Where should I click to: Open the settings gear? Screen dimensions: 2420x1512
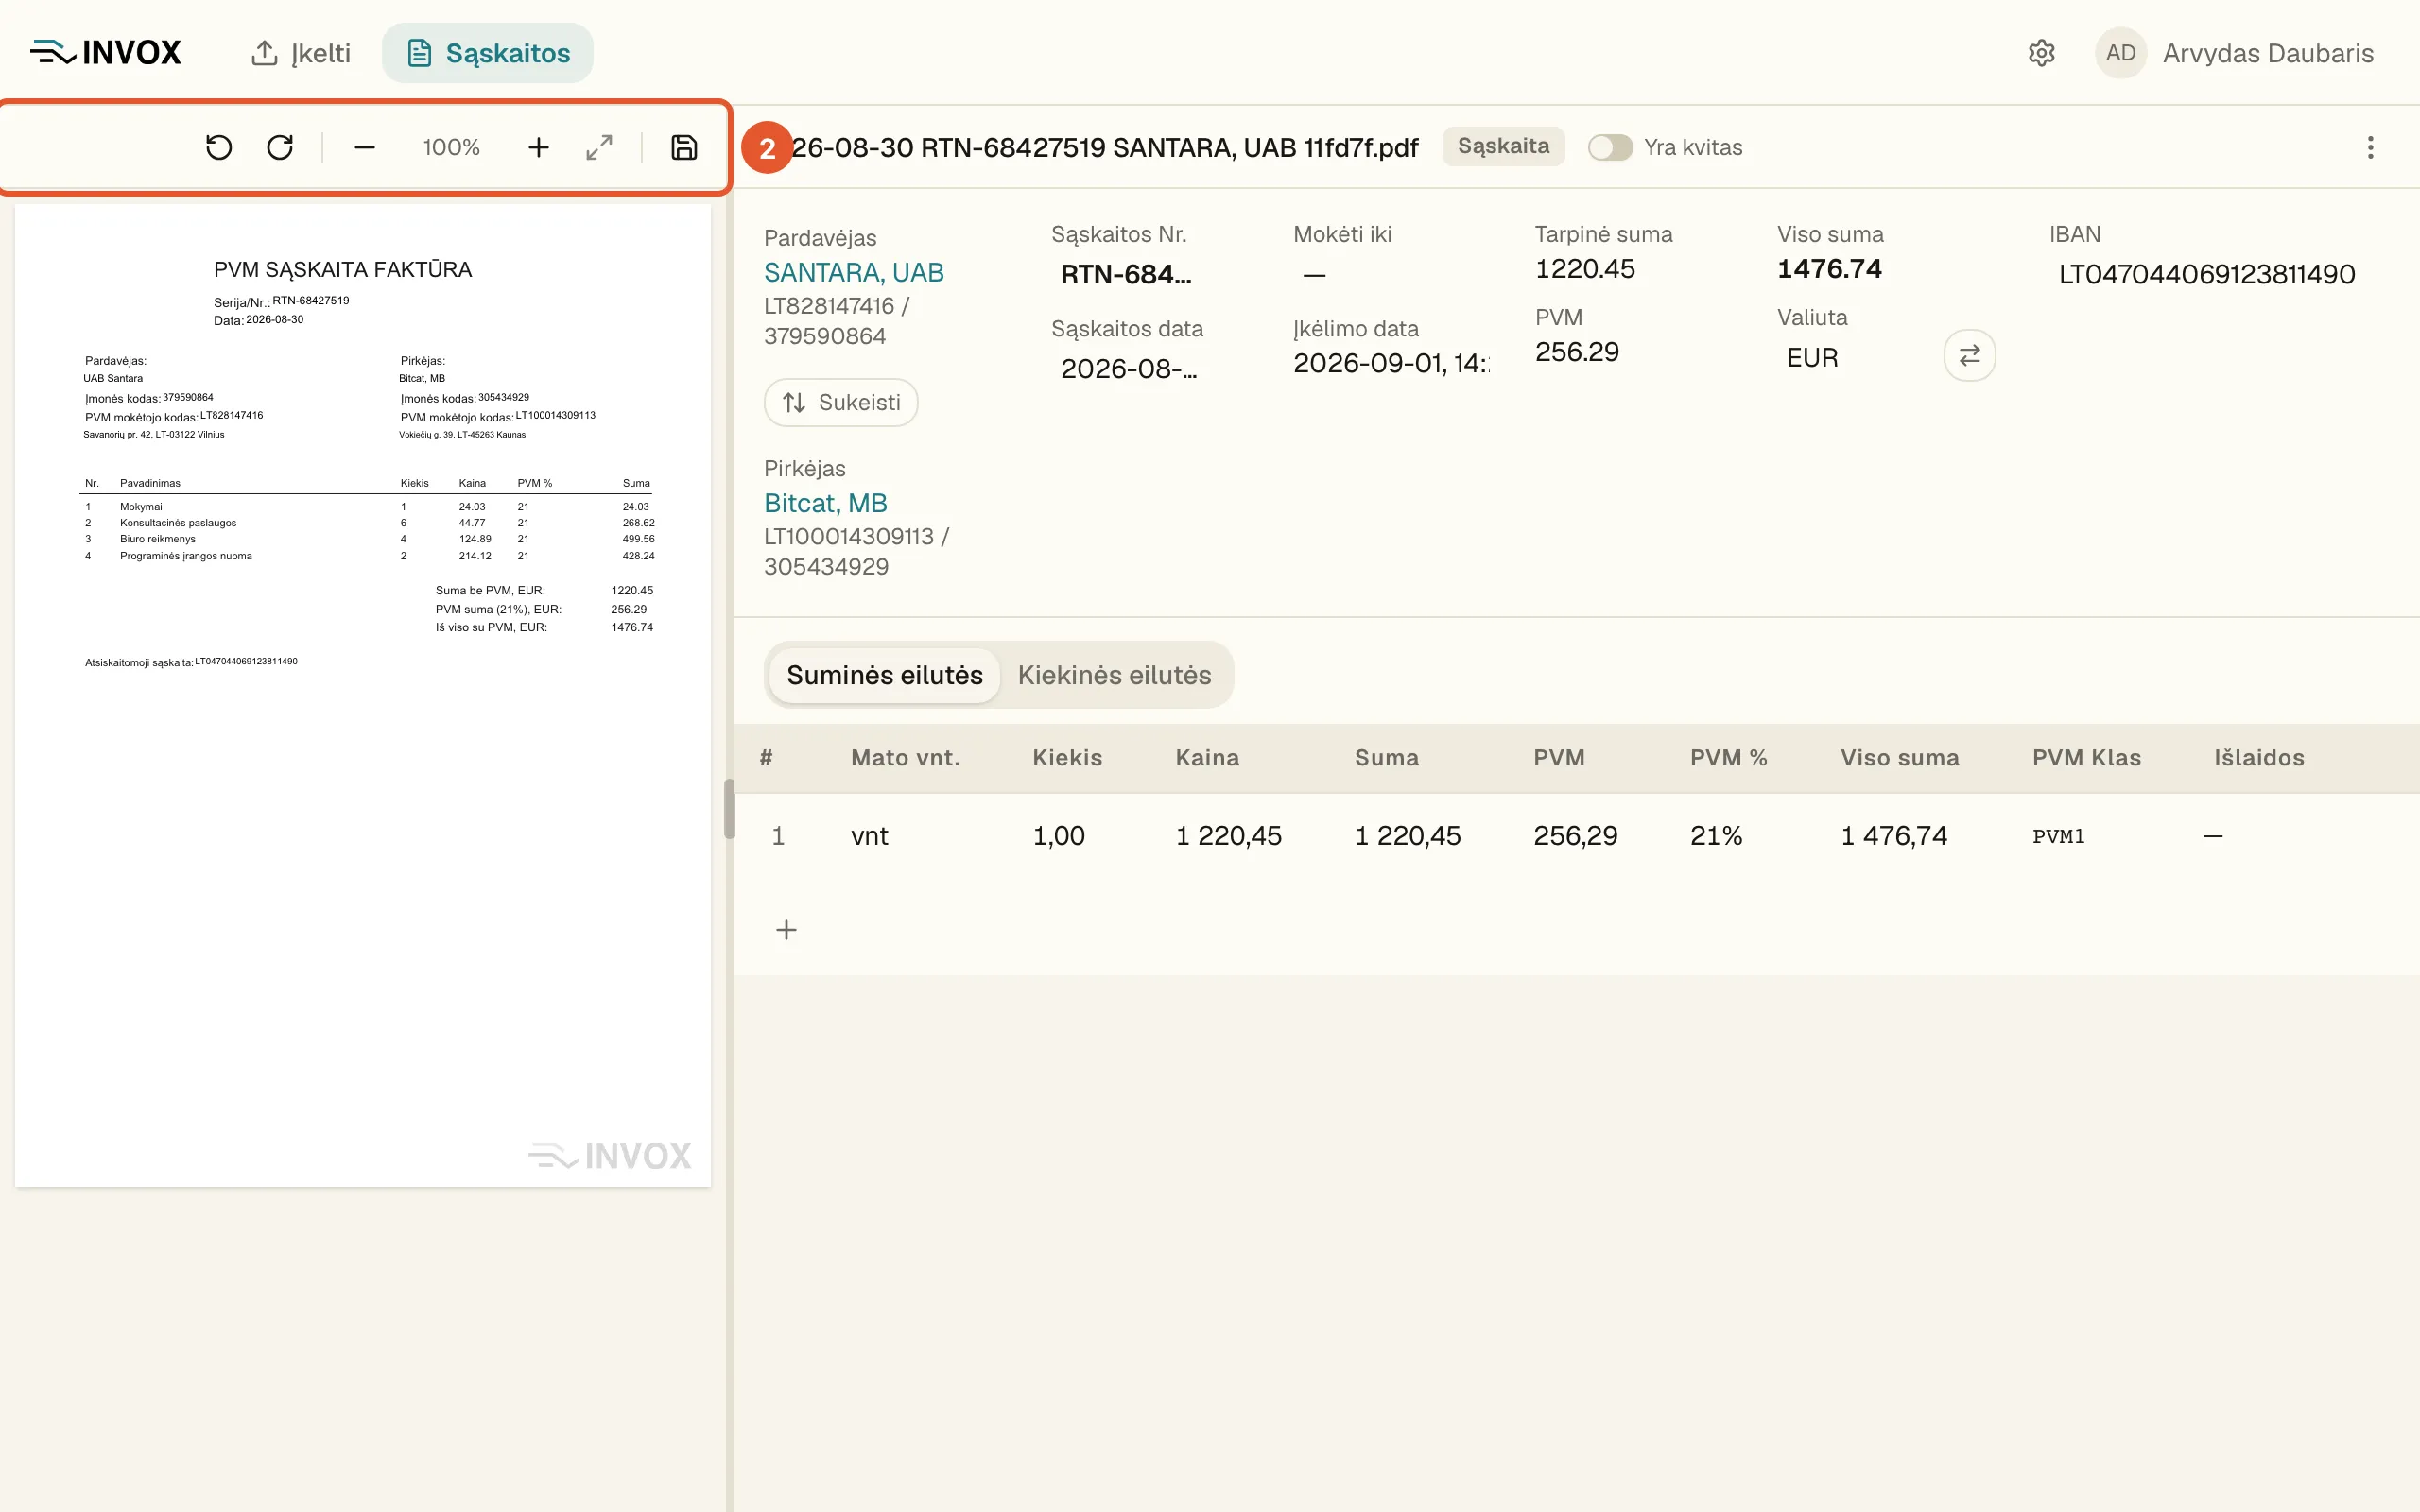(x=2041, y=53)
